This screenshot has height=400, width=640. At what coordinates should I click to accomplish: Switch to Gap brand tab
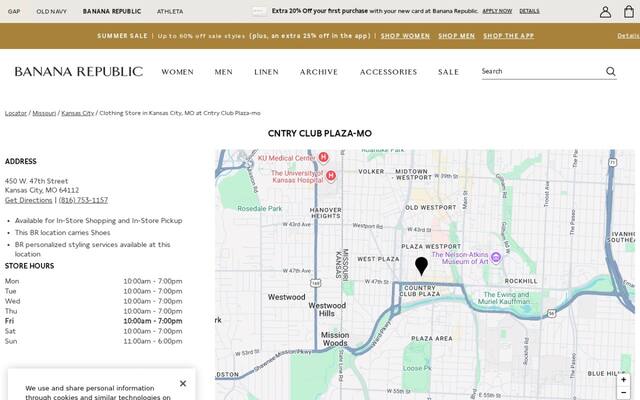[14, 11]
